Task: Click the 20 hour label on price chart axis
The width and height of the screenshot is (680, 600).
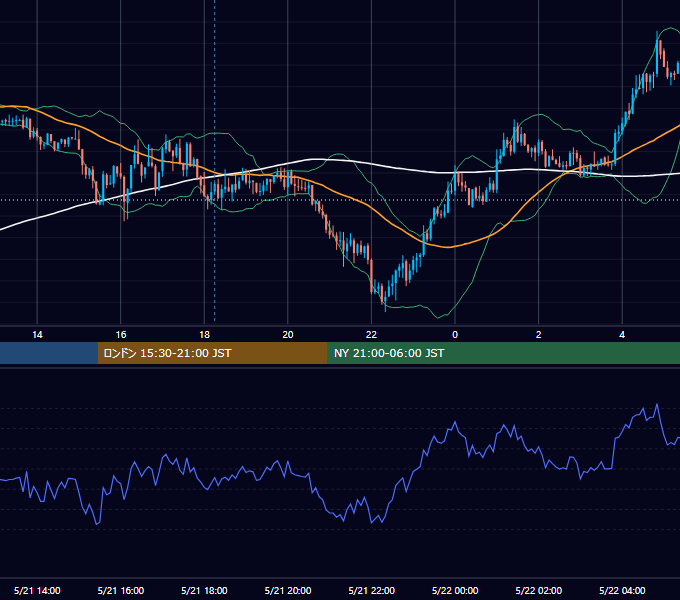Action: 288,335
